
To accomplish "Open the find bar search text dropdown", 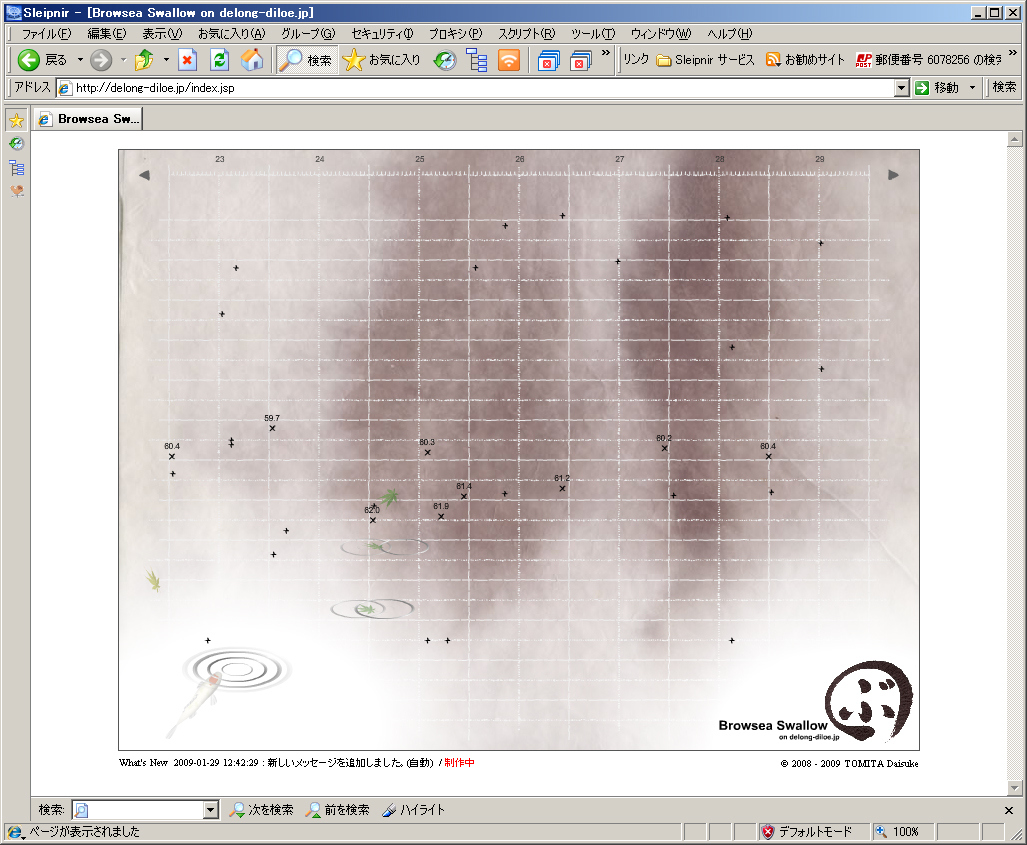I will tap(210, 810).
